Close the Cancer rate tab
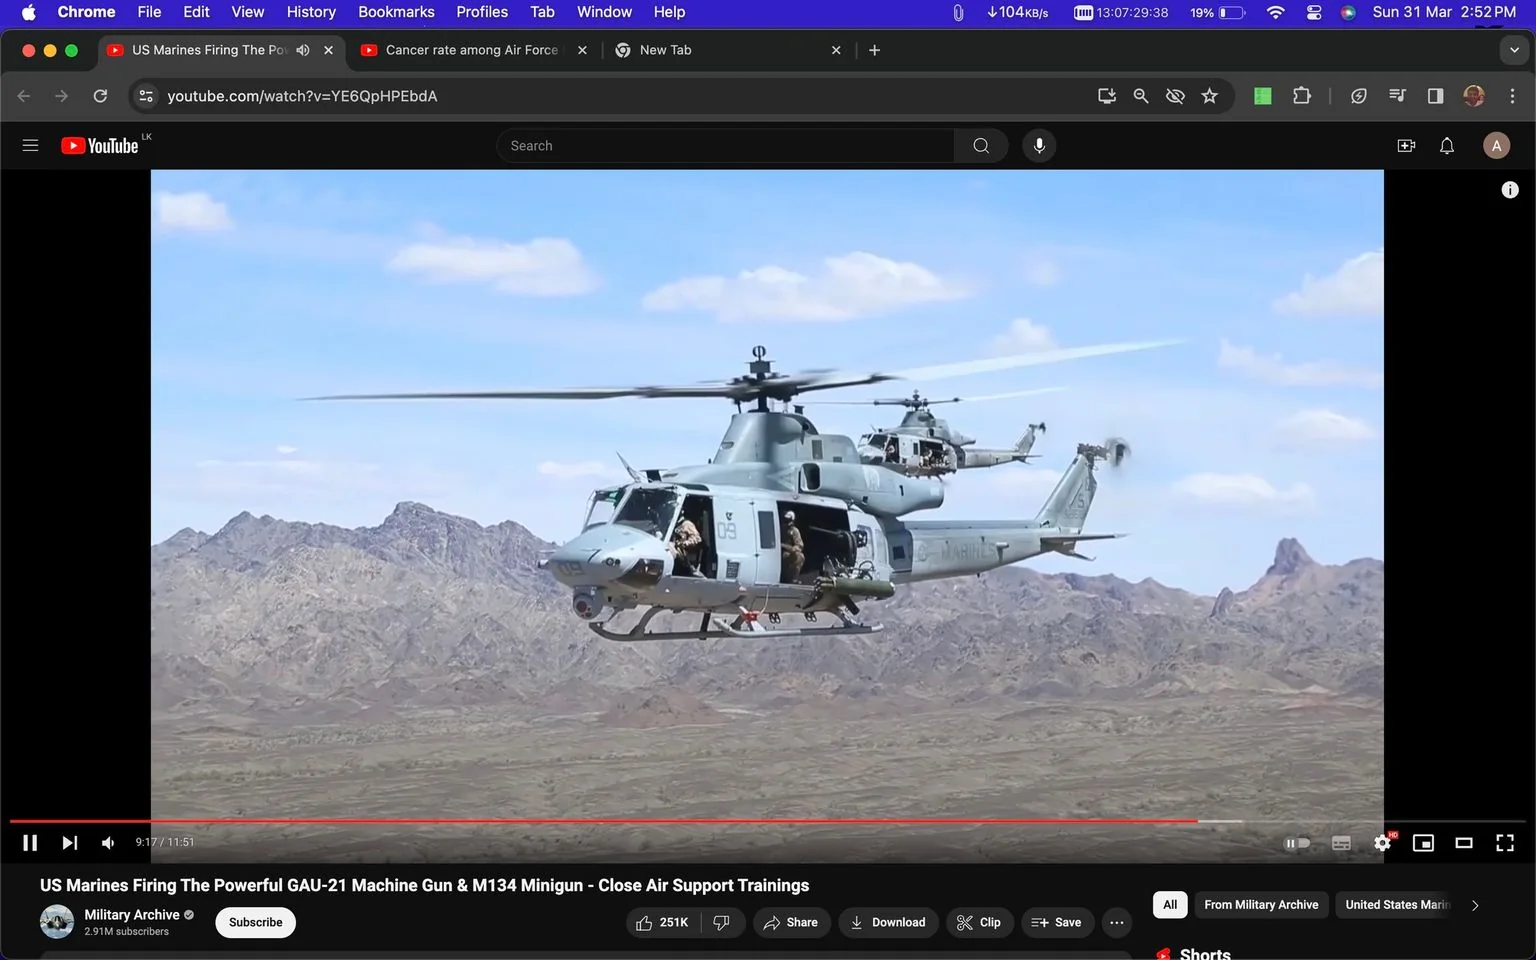This screenshot has height=960, width=1536. (582, 50)
